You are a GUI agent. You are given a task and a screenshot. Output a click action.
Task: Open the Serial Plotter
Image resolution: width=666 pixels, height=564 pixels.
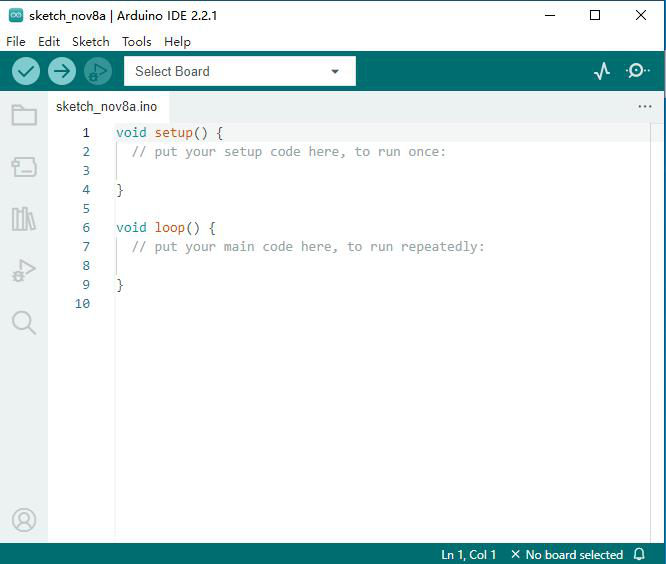pos(601,71)
